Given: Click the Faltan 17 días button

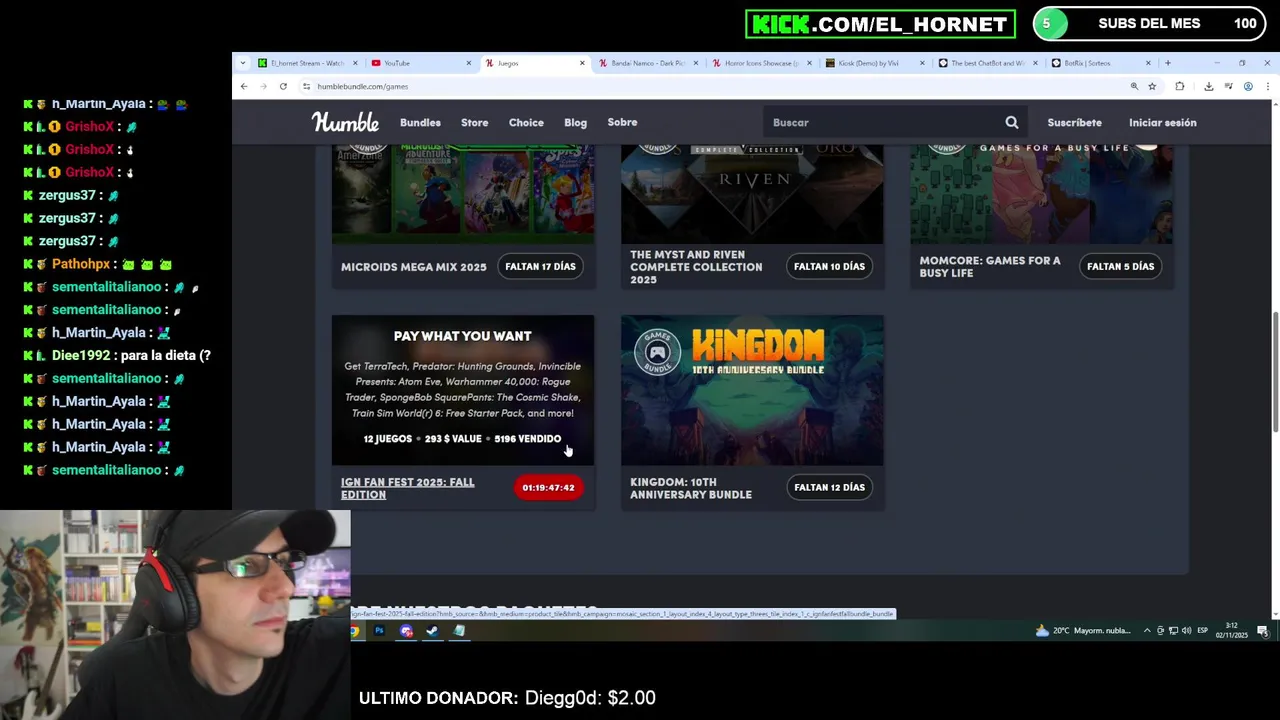Looking at the screenshot, I should click(x=540, y=266).
